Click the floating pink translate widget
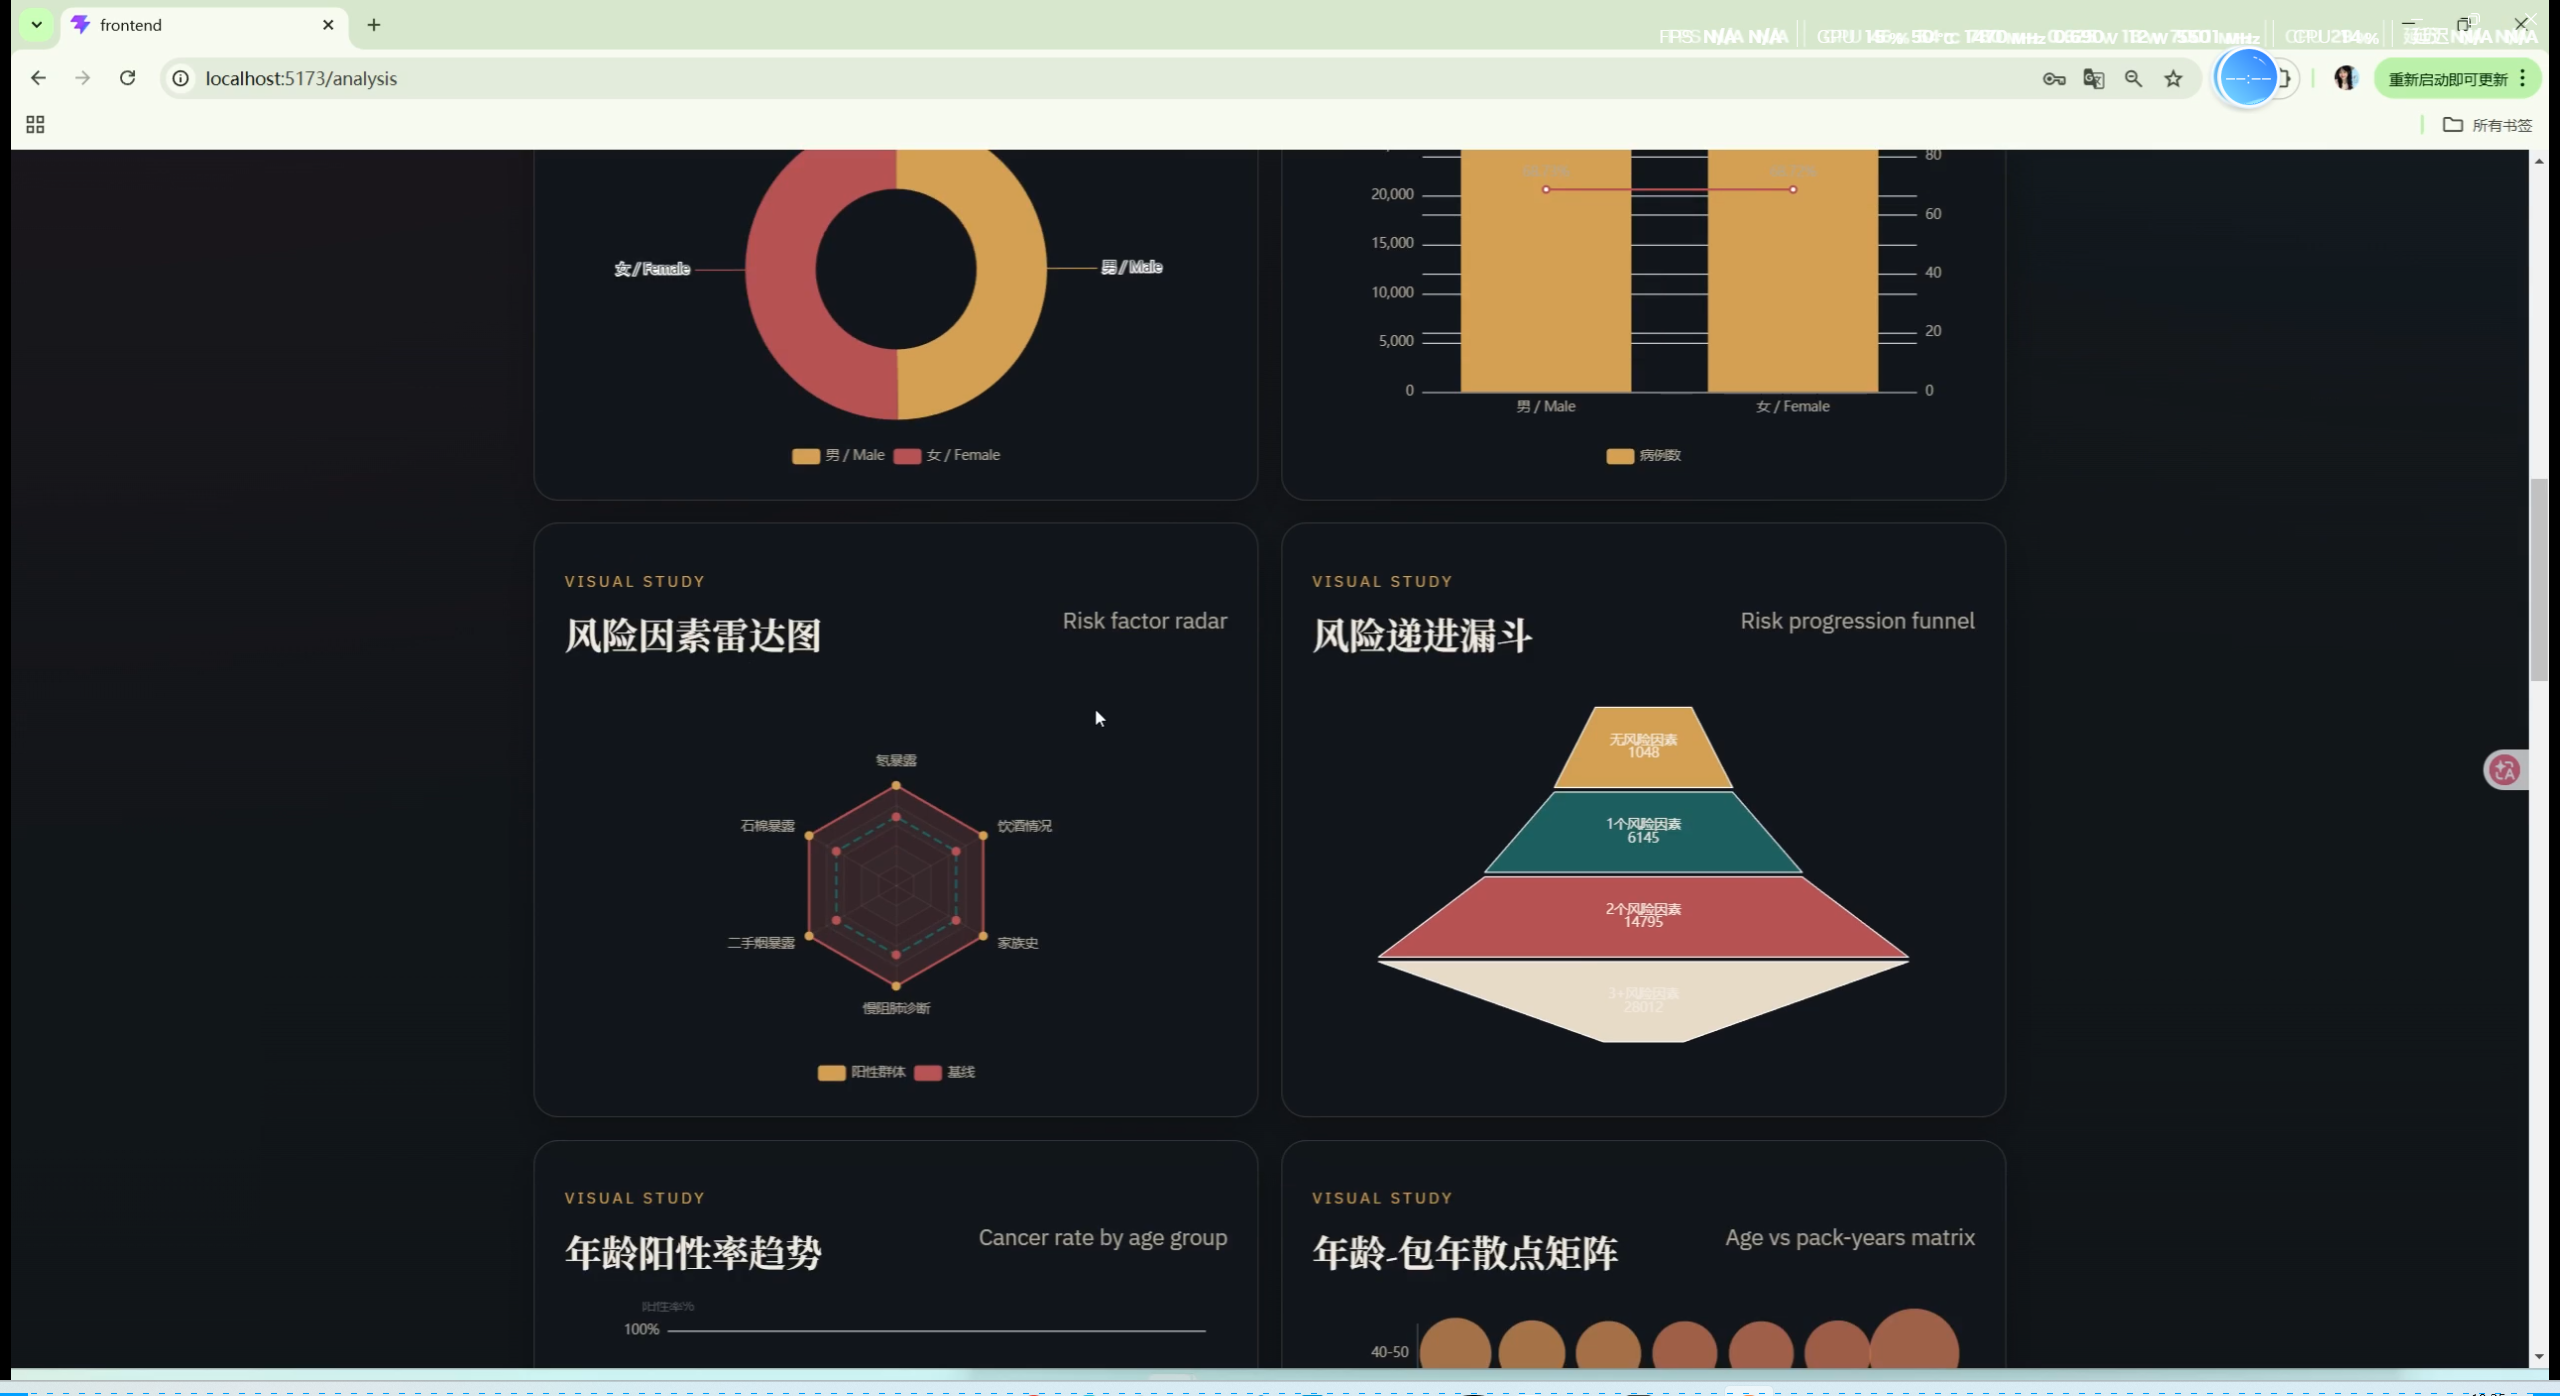Screen dimensions: 2560x1396 [x=2505, y=770]
